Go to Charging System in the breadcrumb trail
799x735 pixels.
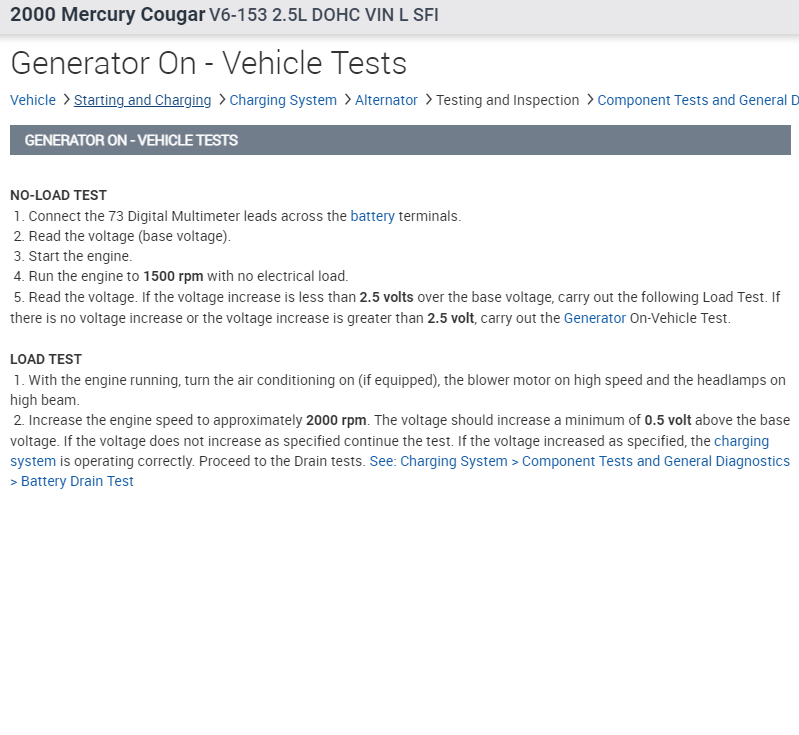[283, 100]
